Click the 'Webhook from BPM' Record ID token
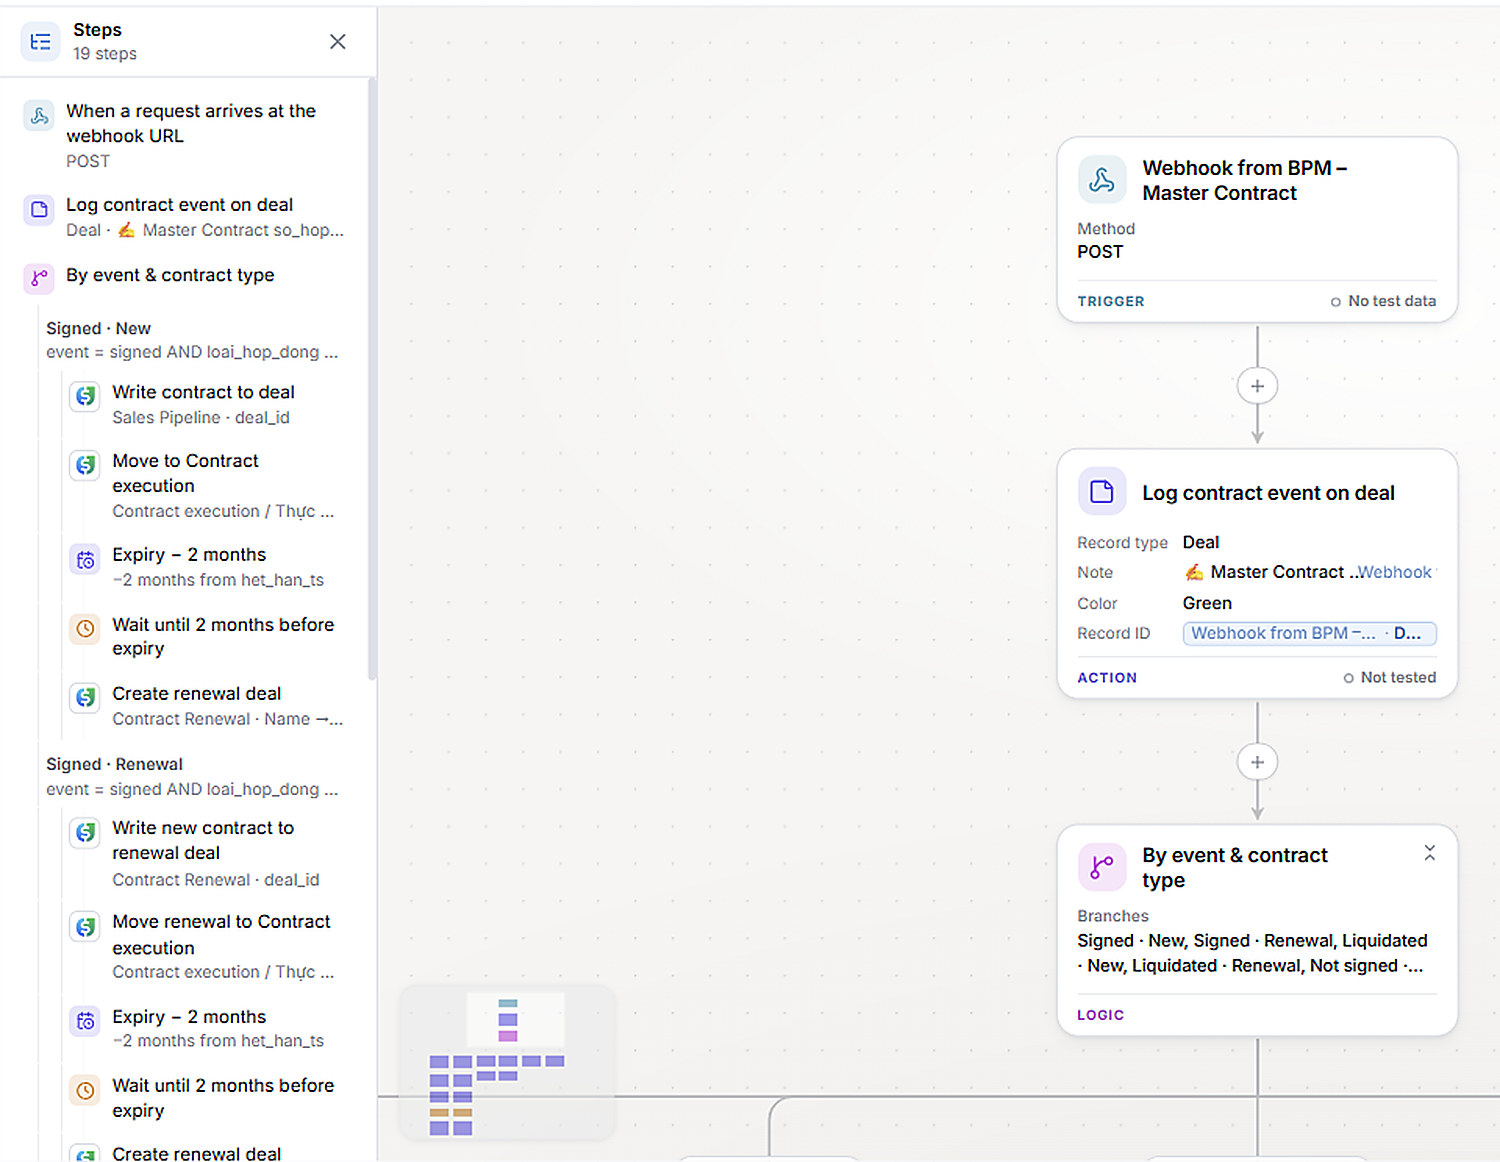Screen dimensions: 1500x1162 tap(1309, 633)
